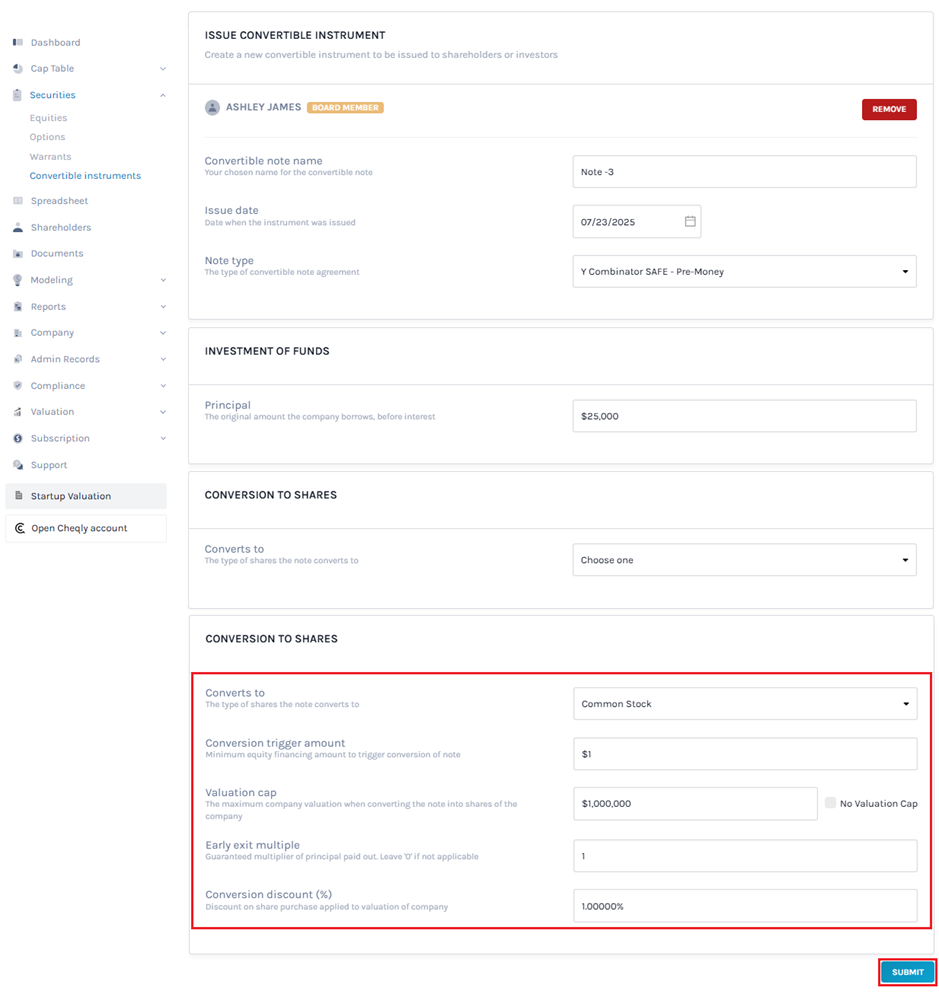The width and height of the screenshot is (939, 994).
Task: Click the Valuation chart icon
Action: (x=18, y=412)
